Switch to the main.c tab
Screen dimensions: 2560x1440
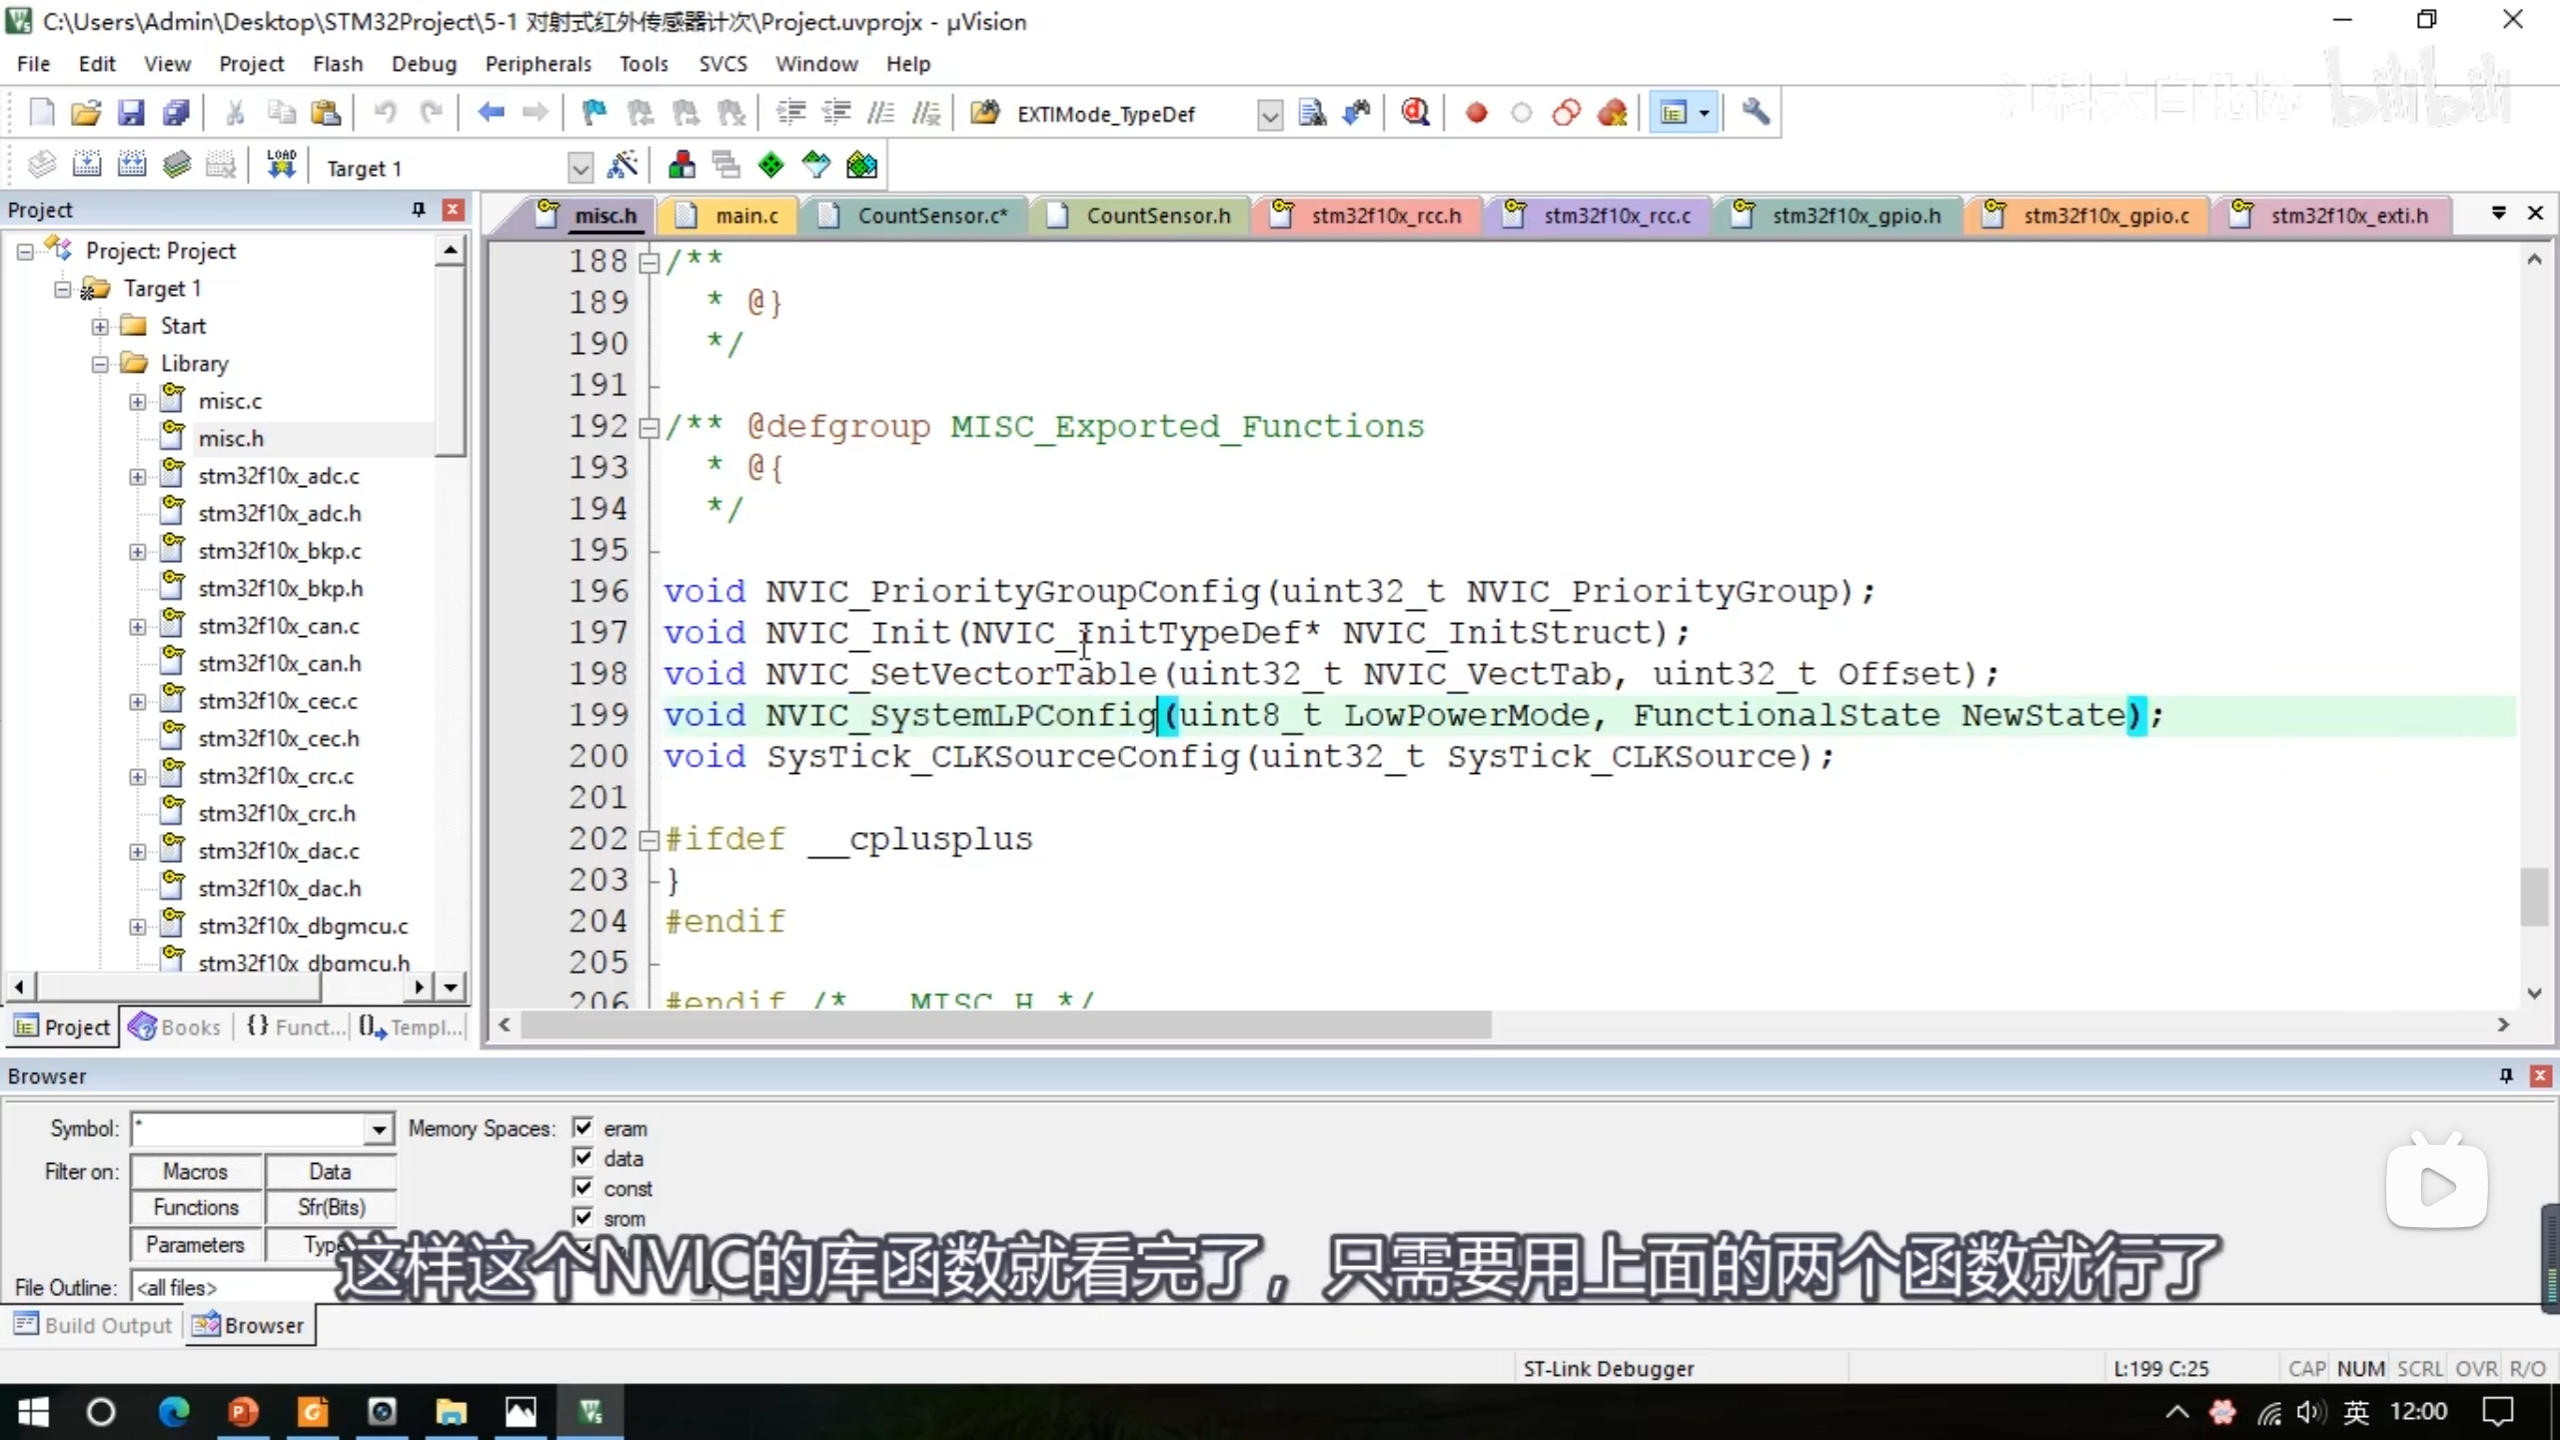745,215
